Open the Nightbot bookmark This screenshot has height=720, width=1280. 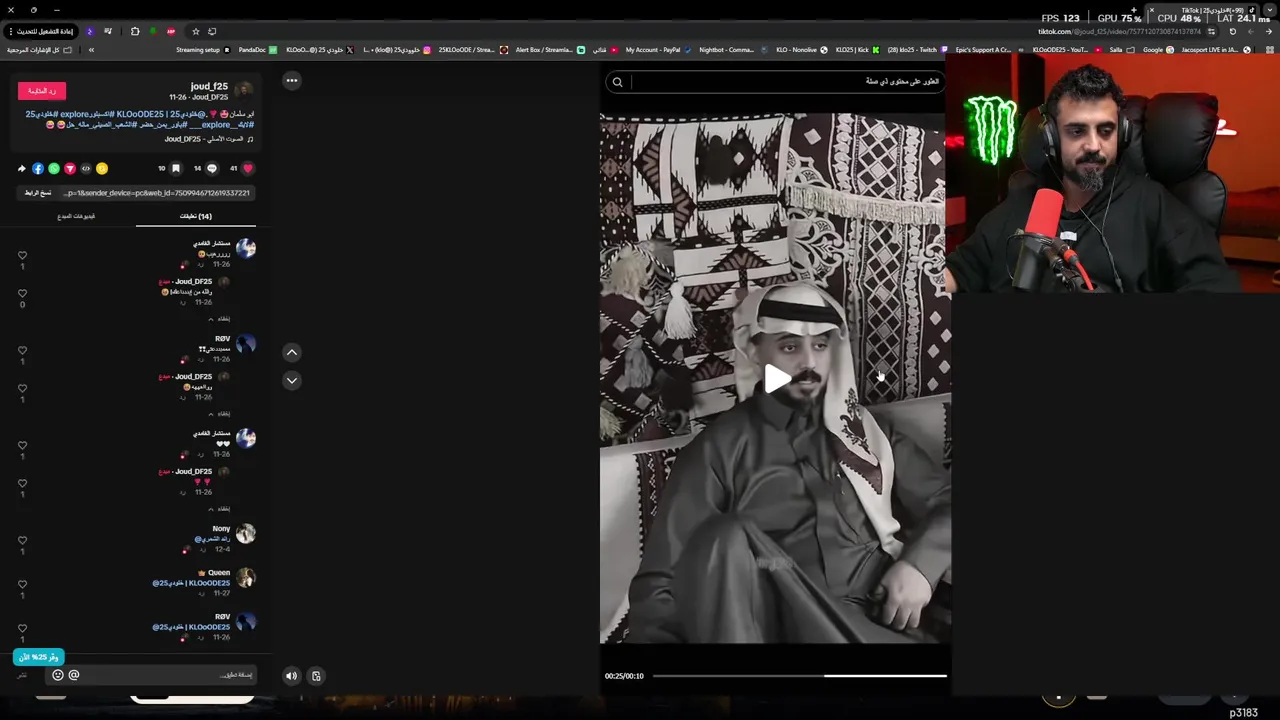[733, 50]
